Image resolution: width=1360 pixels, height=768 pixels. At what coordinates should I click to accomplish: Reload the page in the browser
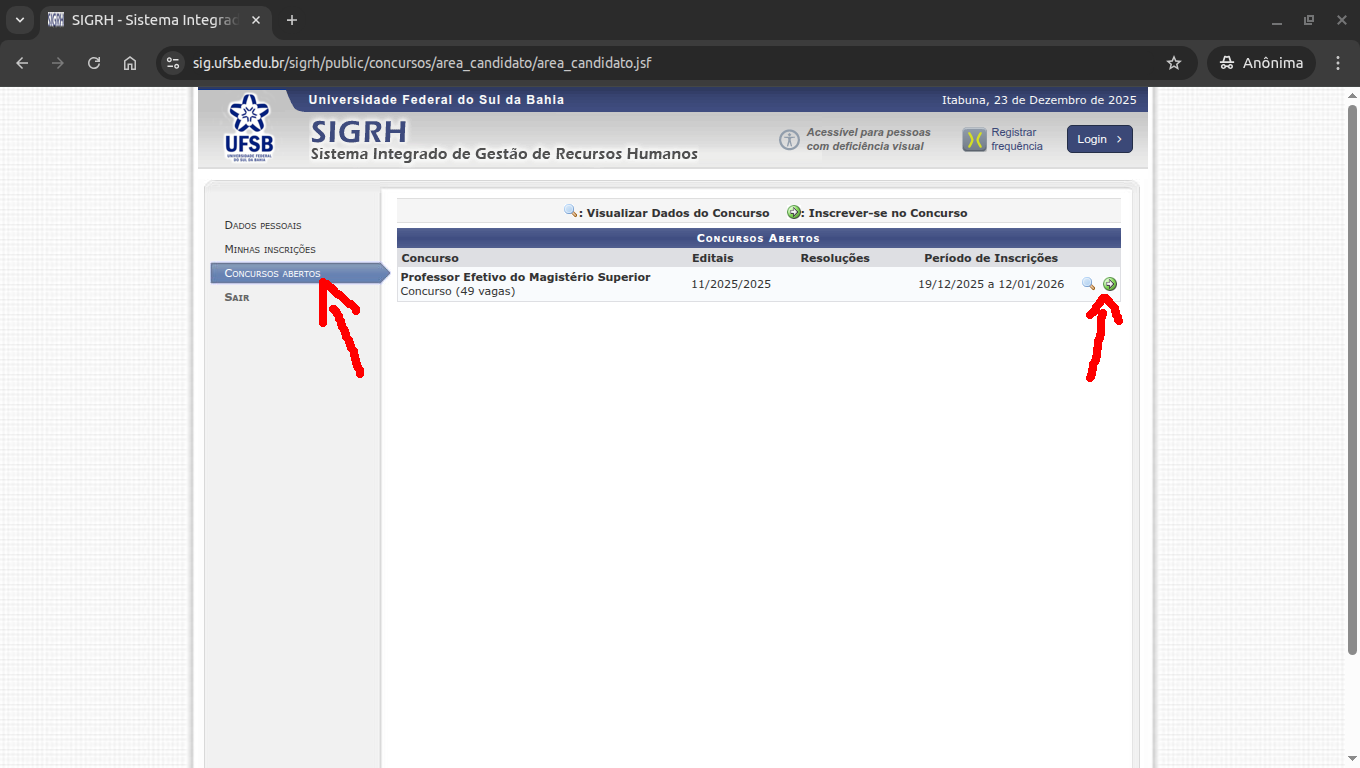pos(94,63)
